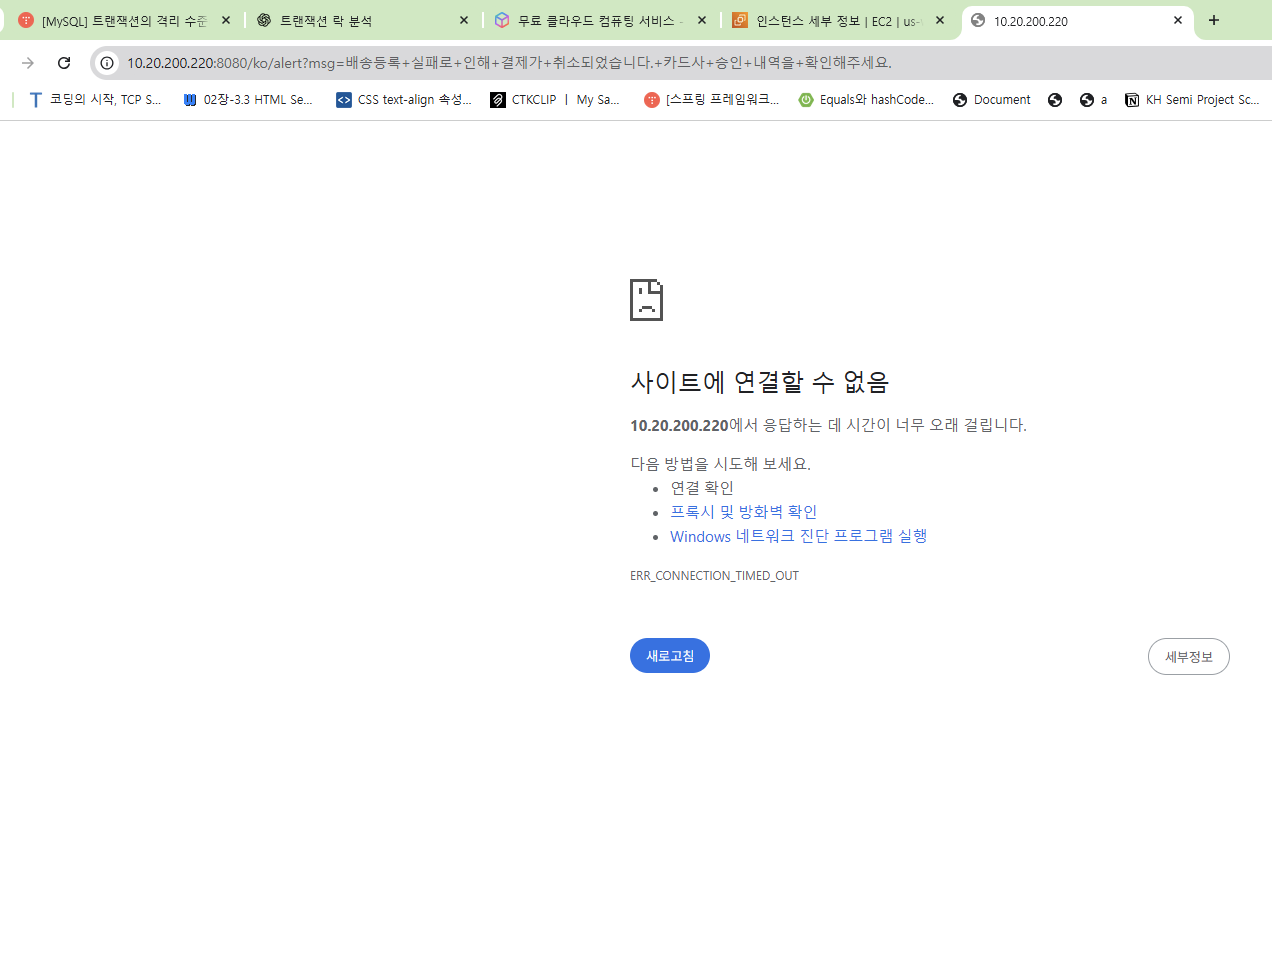Open the Equals와 hashCode bookmark
The width and height of the screenshot is (1272, 972).
(866, 100)
